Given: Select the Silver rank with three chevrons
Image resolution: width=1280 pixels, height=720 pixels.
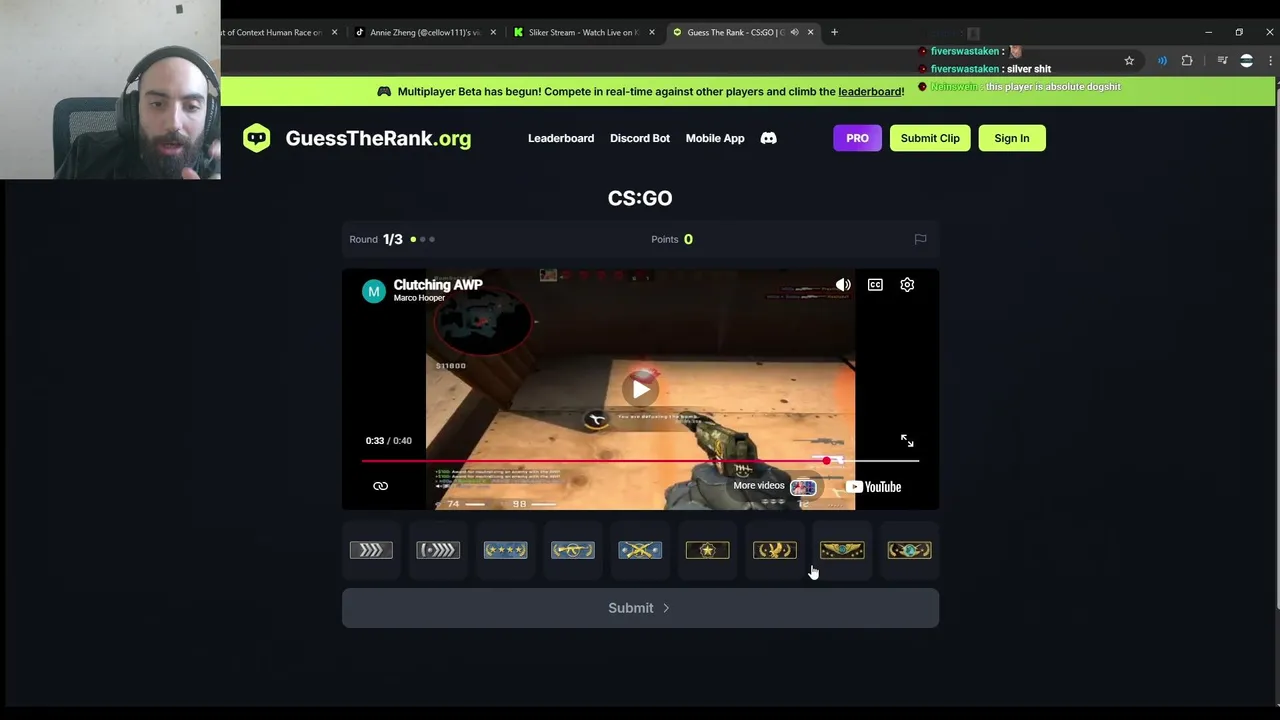Looking at the screenshot, I should pos(371,550).
